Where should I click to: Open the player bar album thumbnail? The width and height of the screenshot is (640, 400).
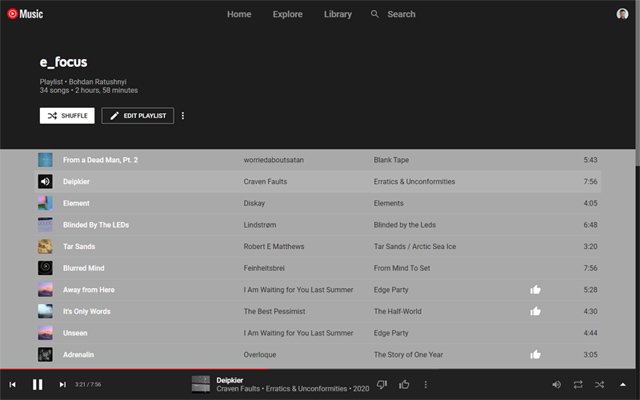(x=201, y=384)
